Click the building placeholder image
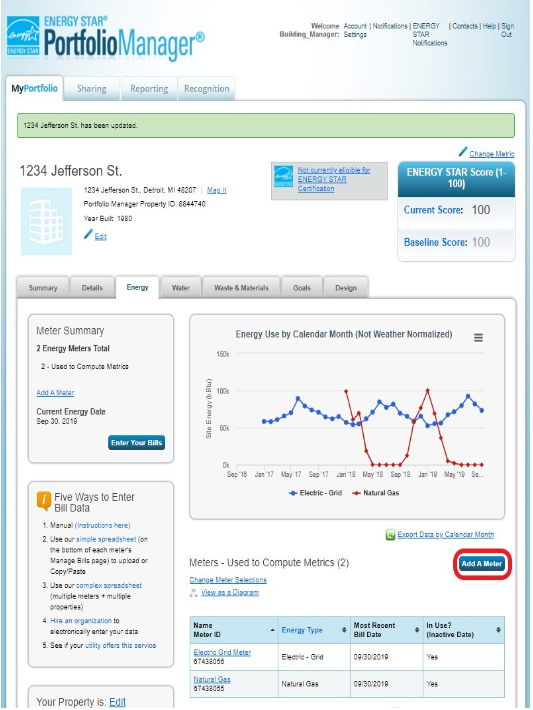 46,221
